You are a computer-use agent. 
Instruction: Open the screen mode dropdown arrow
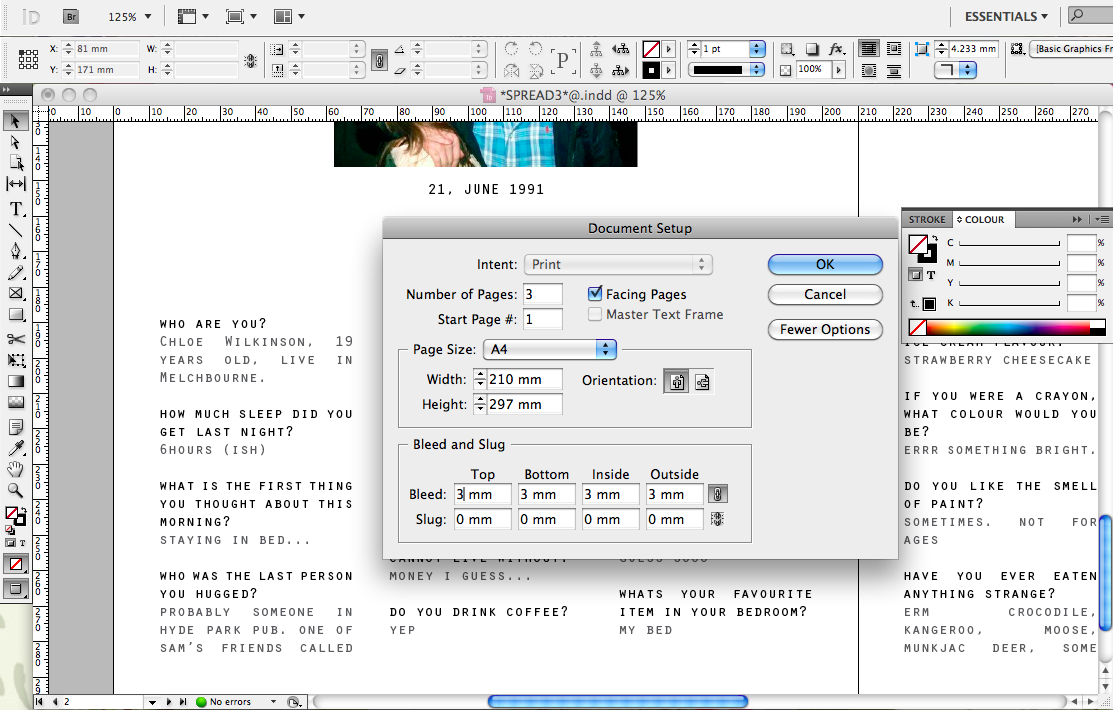252,17
